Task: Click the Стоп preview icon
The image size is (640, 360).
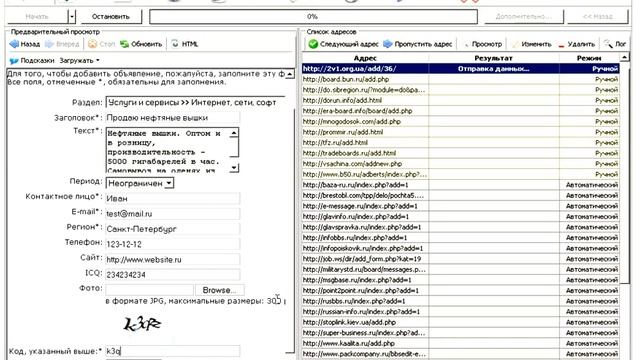Action: [93, 44]
